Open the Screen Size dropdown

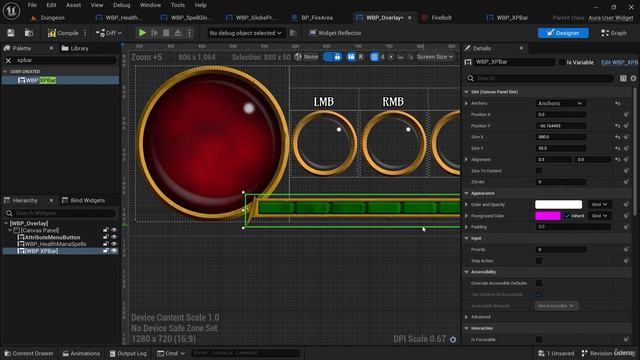[x=435, y=57]
